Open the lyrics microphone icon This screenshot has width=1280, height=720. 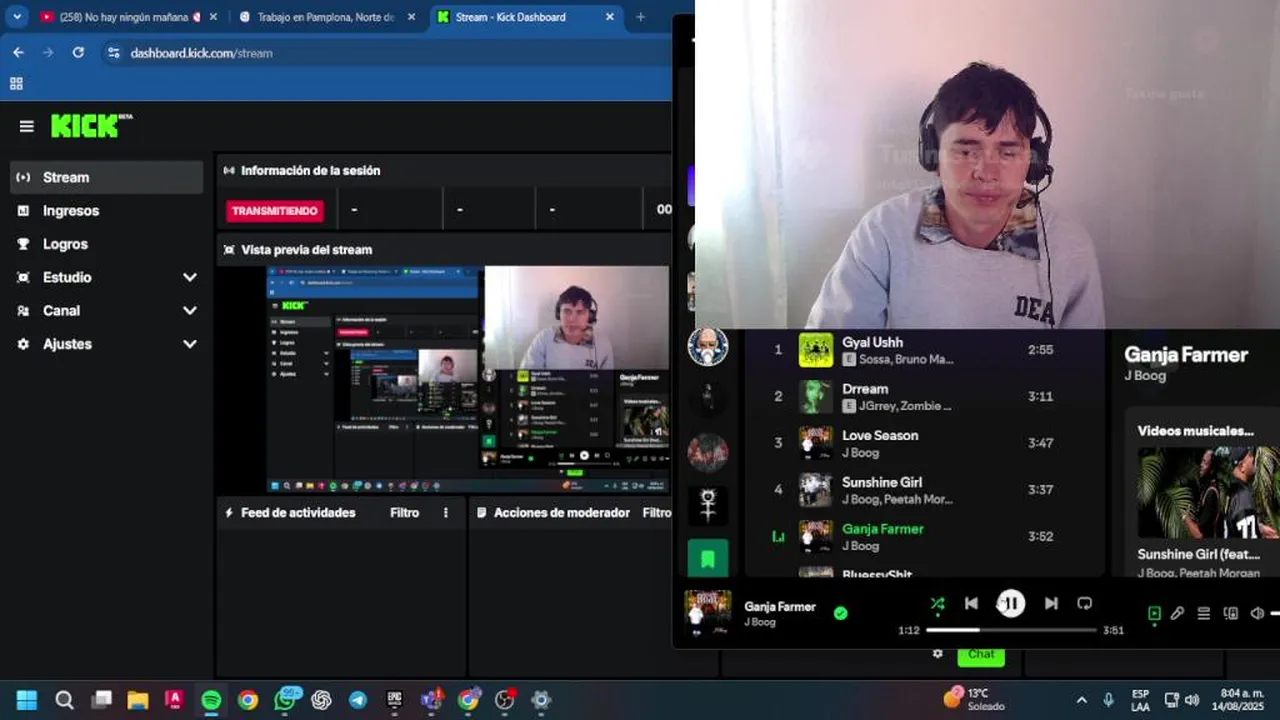pos(1178,613)
